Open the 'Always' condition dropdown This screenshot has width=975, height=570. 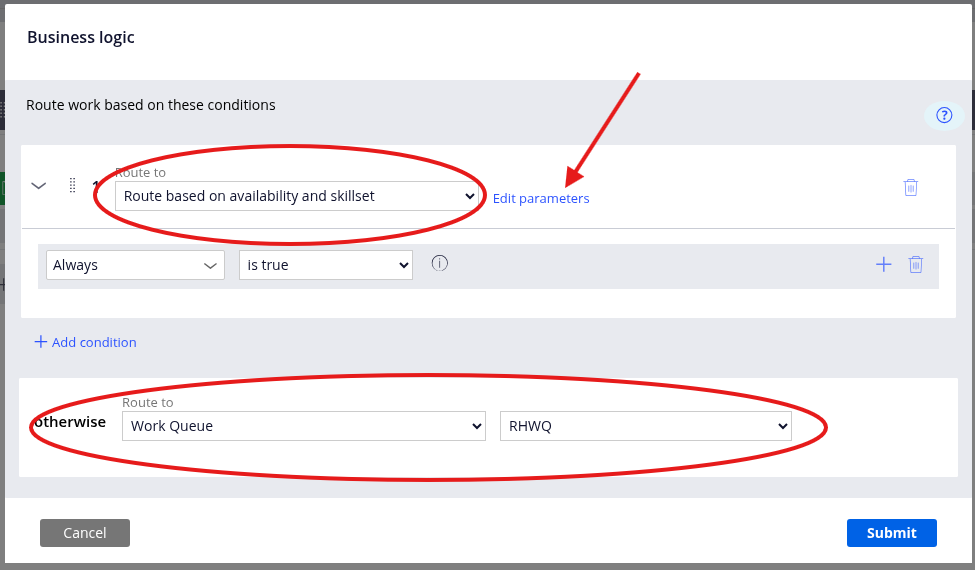click(135, 265)
